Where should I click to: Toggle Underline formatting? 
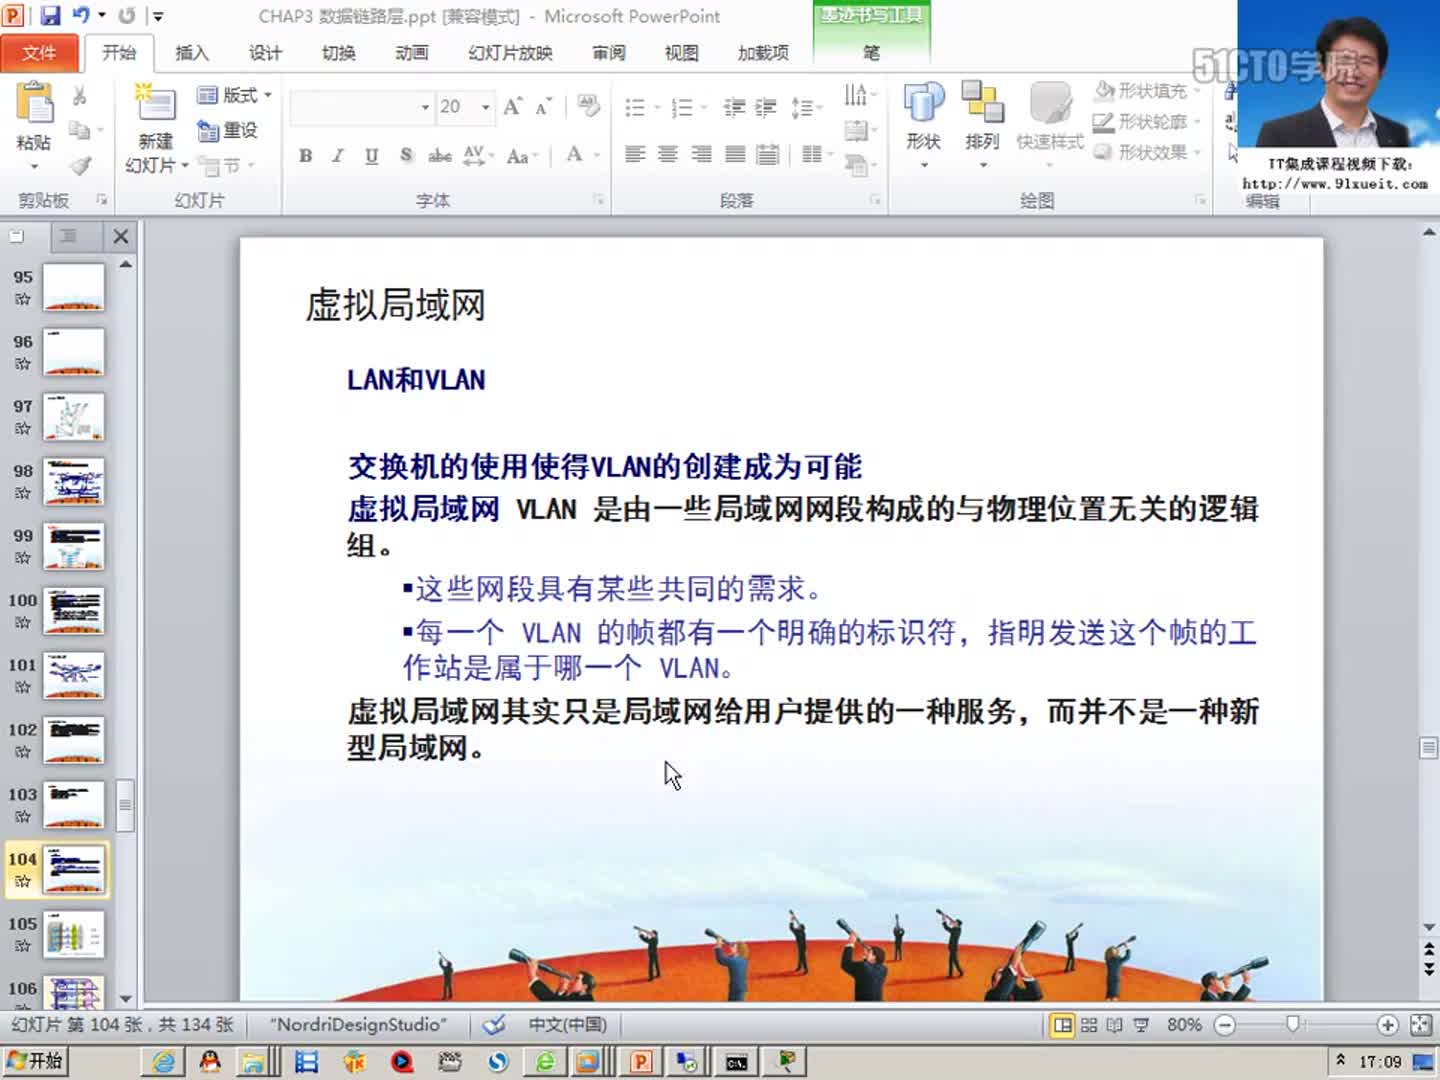(372, 155)
